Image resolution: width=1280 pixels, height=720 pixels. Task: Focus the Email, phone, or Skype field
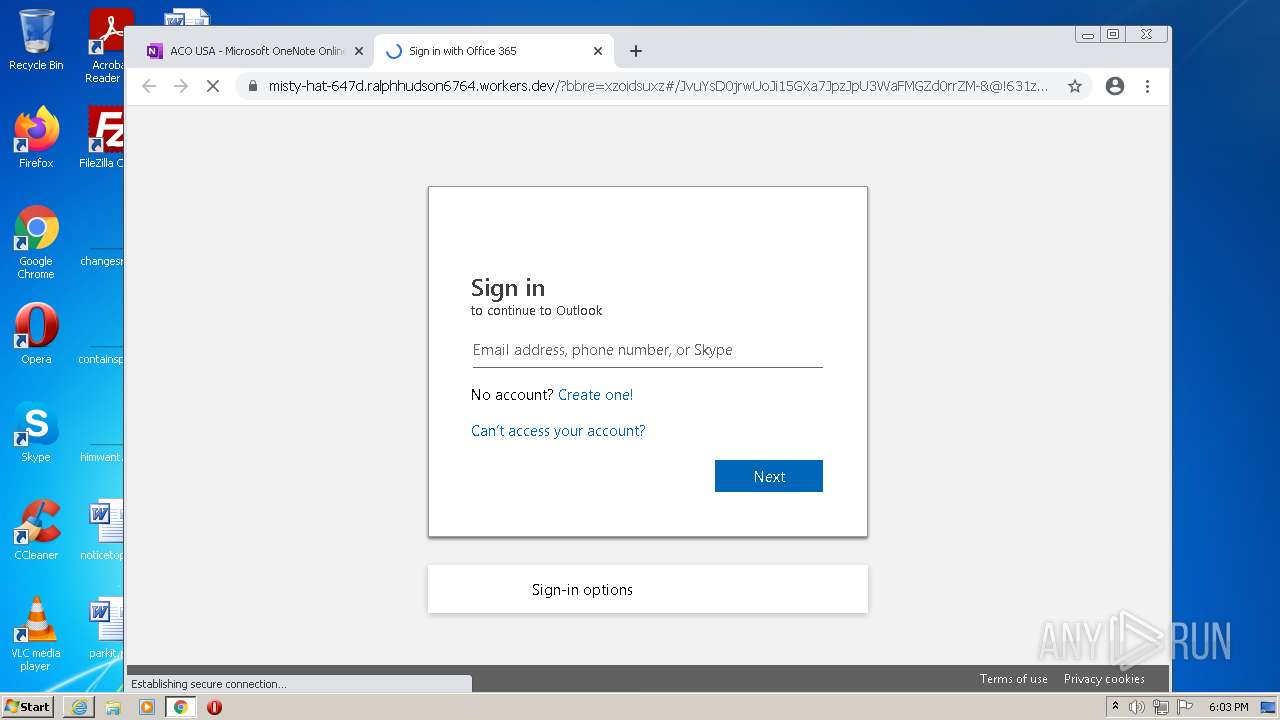pyautogui.click(x=647, y=350)
